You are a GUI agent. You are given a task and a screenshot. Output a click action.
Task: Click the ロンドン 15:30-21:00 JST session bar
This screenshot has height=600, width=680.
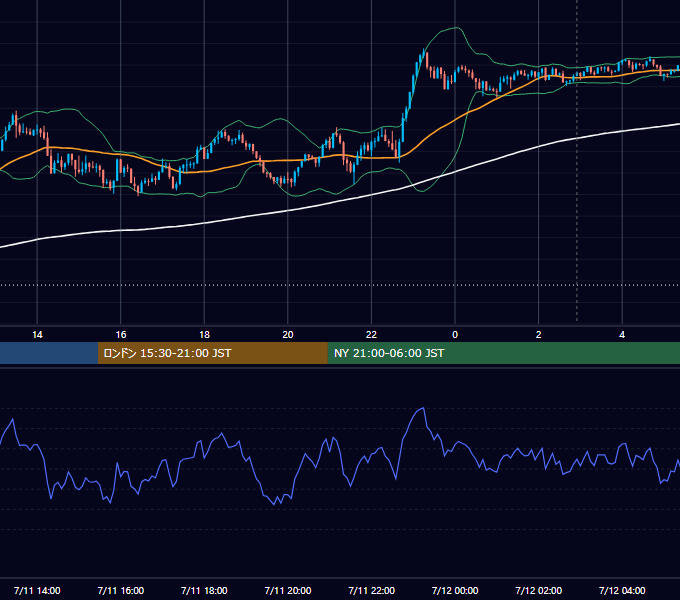pos(212,353)
